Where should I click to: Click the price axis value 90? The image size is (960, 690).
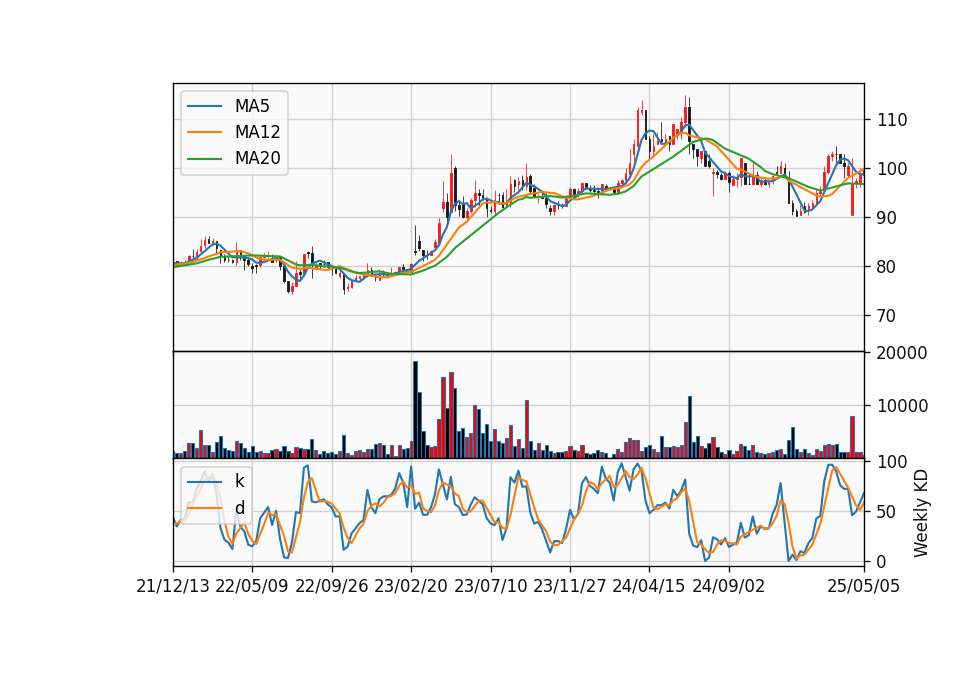click(887, 218)
